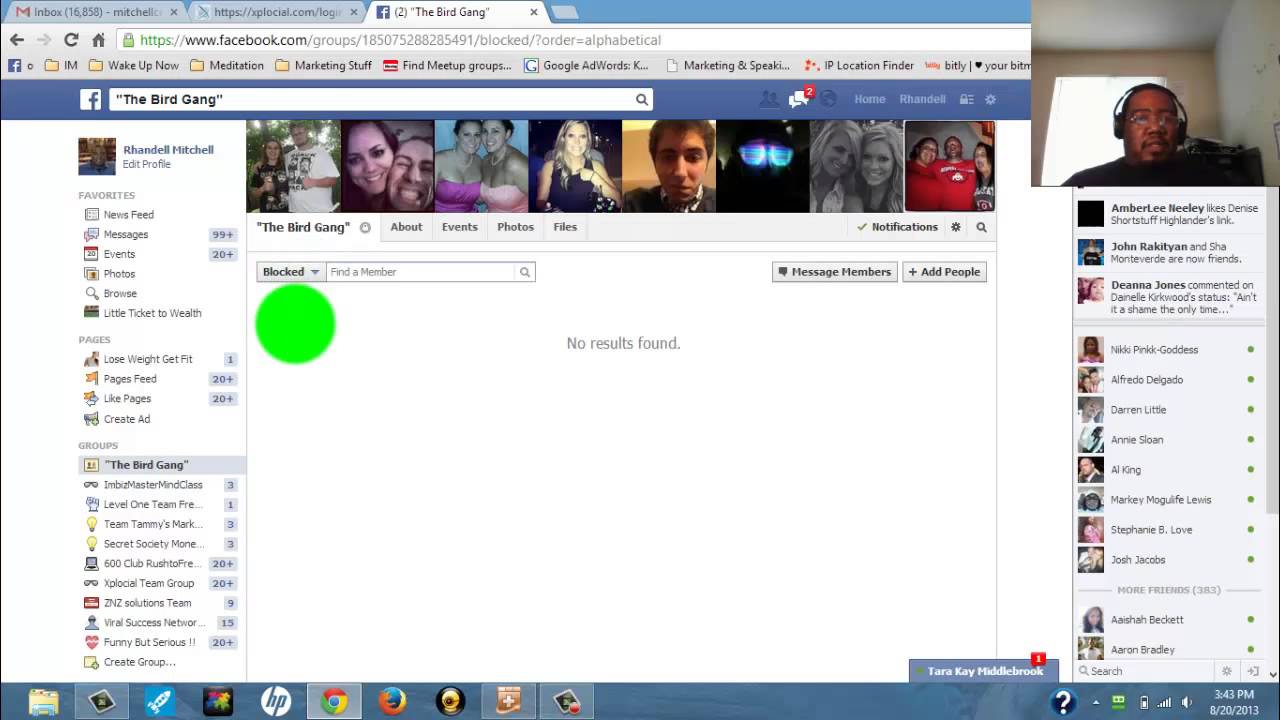Viewport: 1280px width, 720px height.
Task: Open the group About tab
Action: [406, 227]
